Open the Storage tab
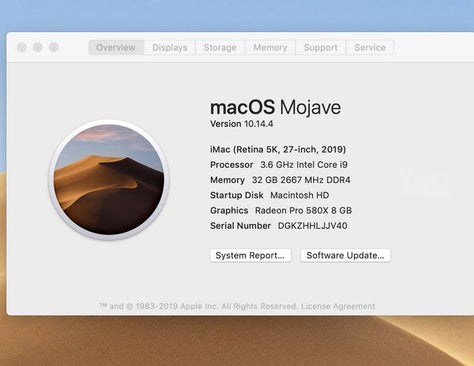 (x=220, y=48)
